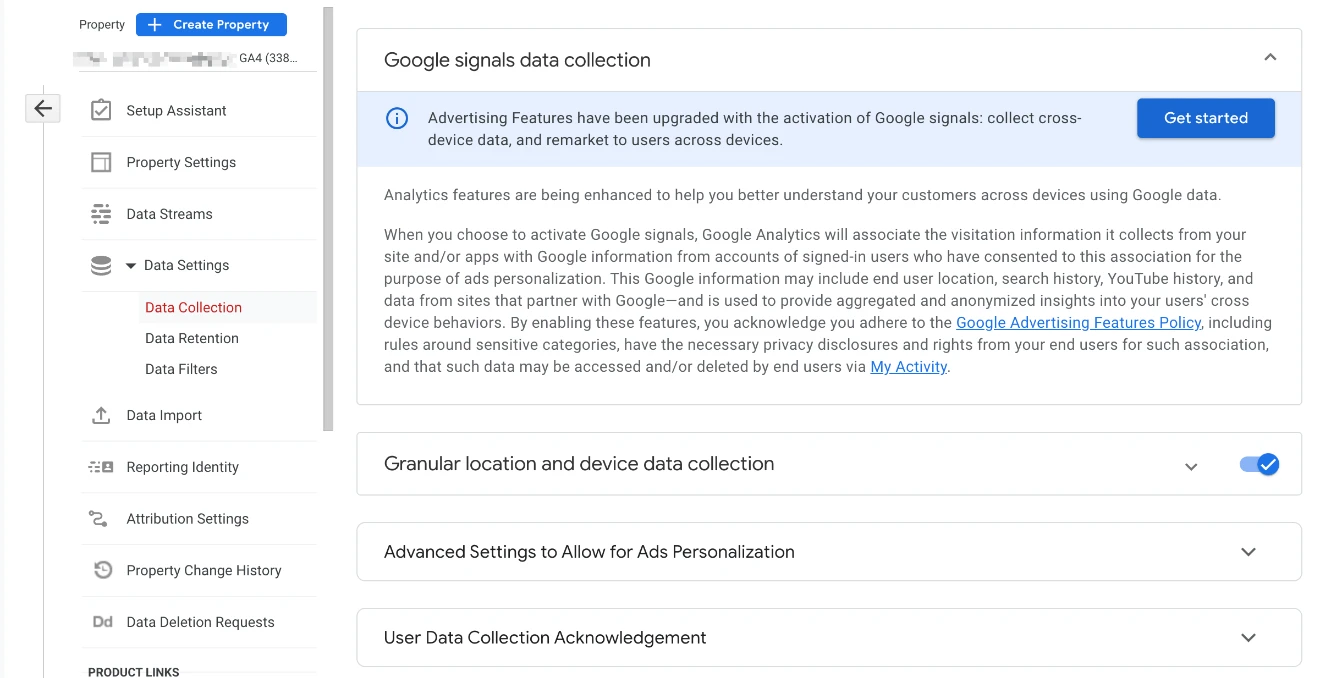Screen dimensions: 1320x678
Task: Click the Attribution Settings path icon
Action: point(99,518)
